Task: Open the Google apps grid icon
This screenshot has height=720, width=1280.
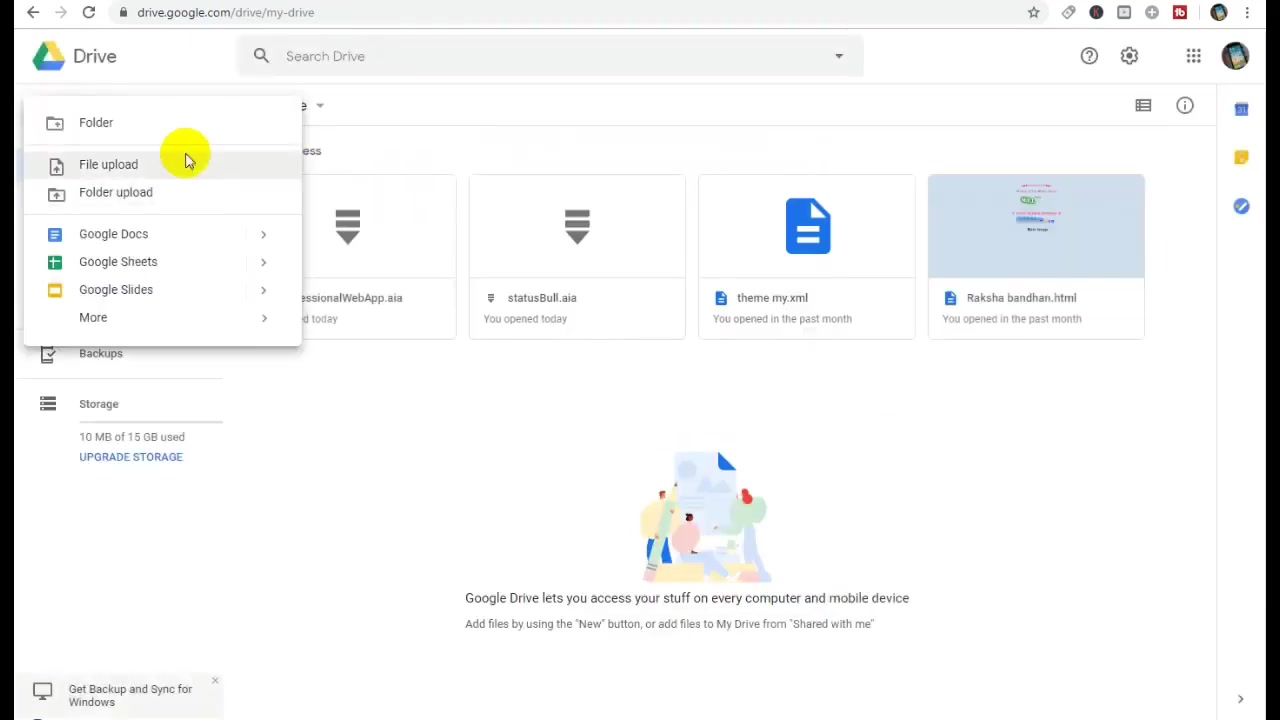Action: click(1193, 56)
